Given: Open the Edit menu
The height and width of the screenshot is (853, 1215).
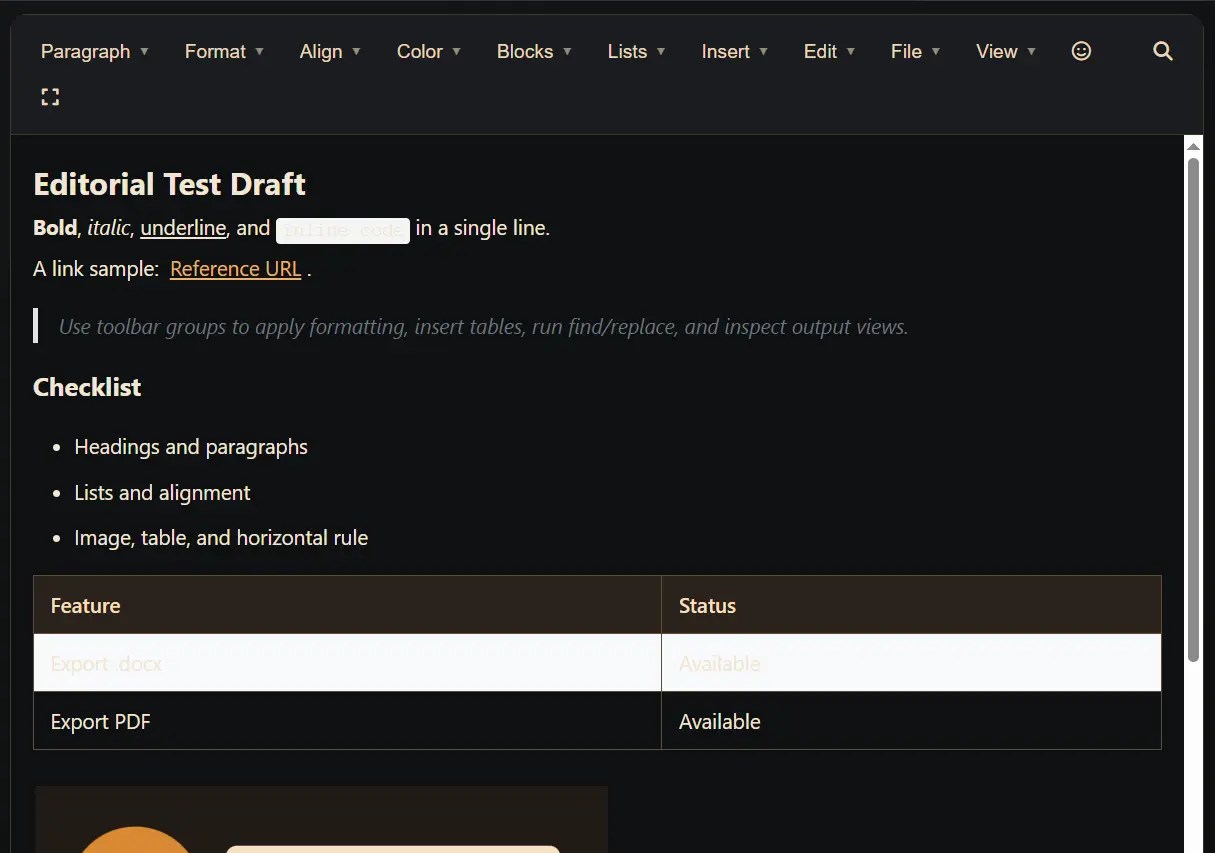Looking at the screenshot, I should point(829,51).
